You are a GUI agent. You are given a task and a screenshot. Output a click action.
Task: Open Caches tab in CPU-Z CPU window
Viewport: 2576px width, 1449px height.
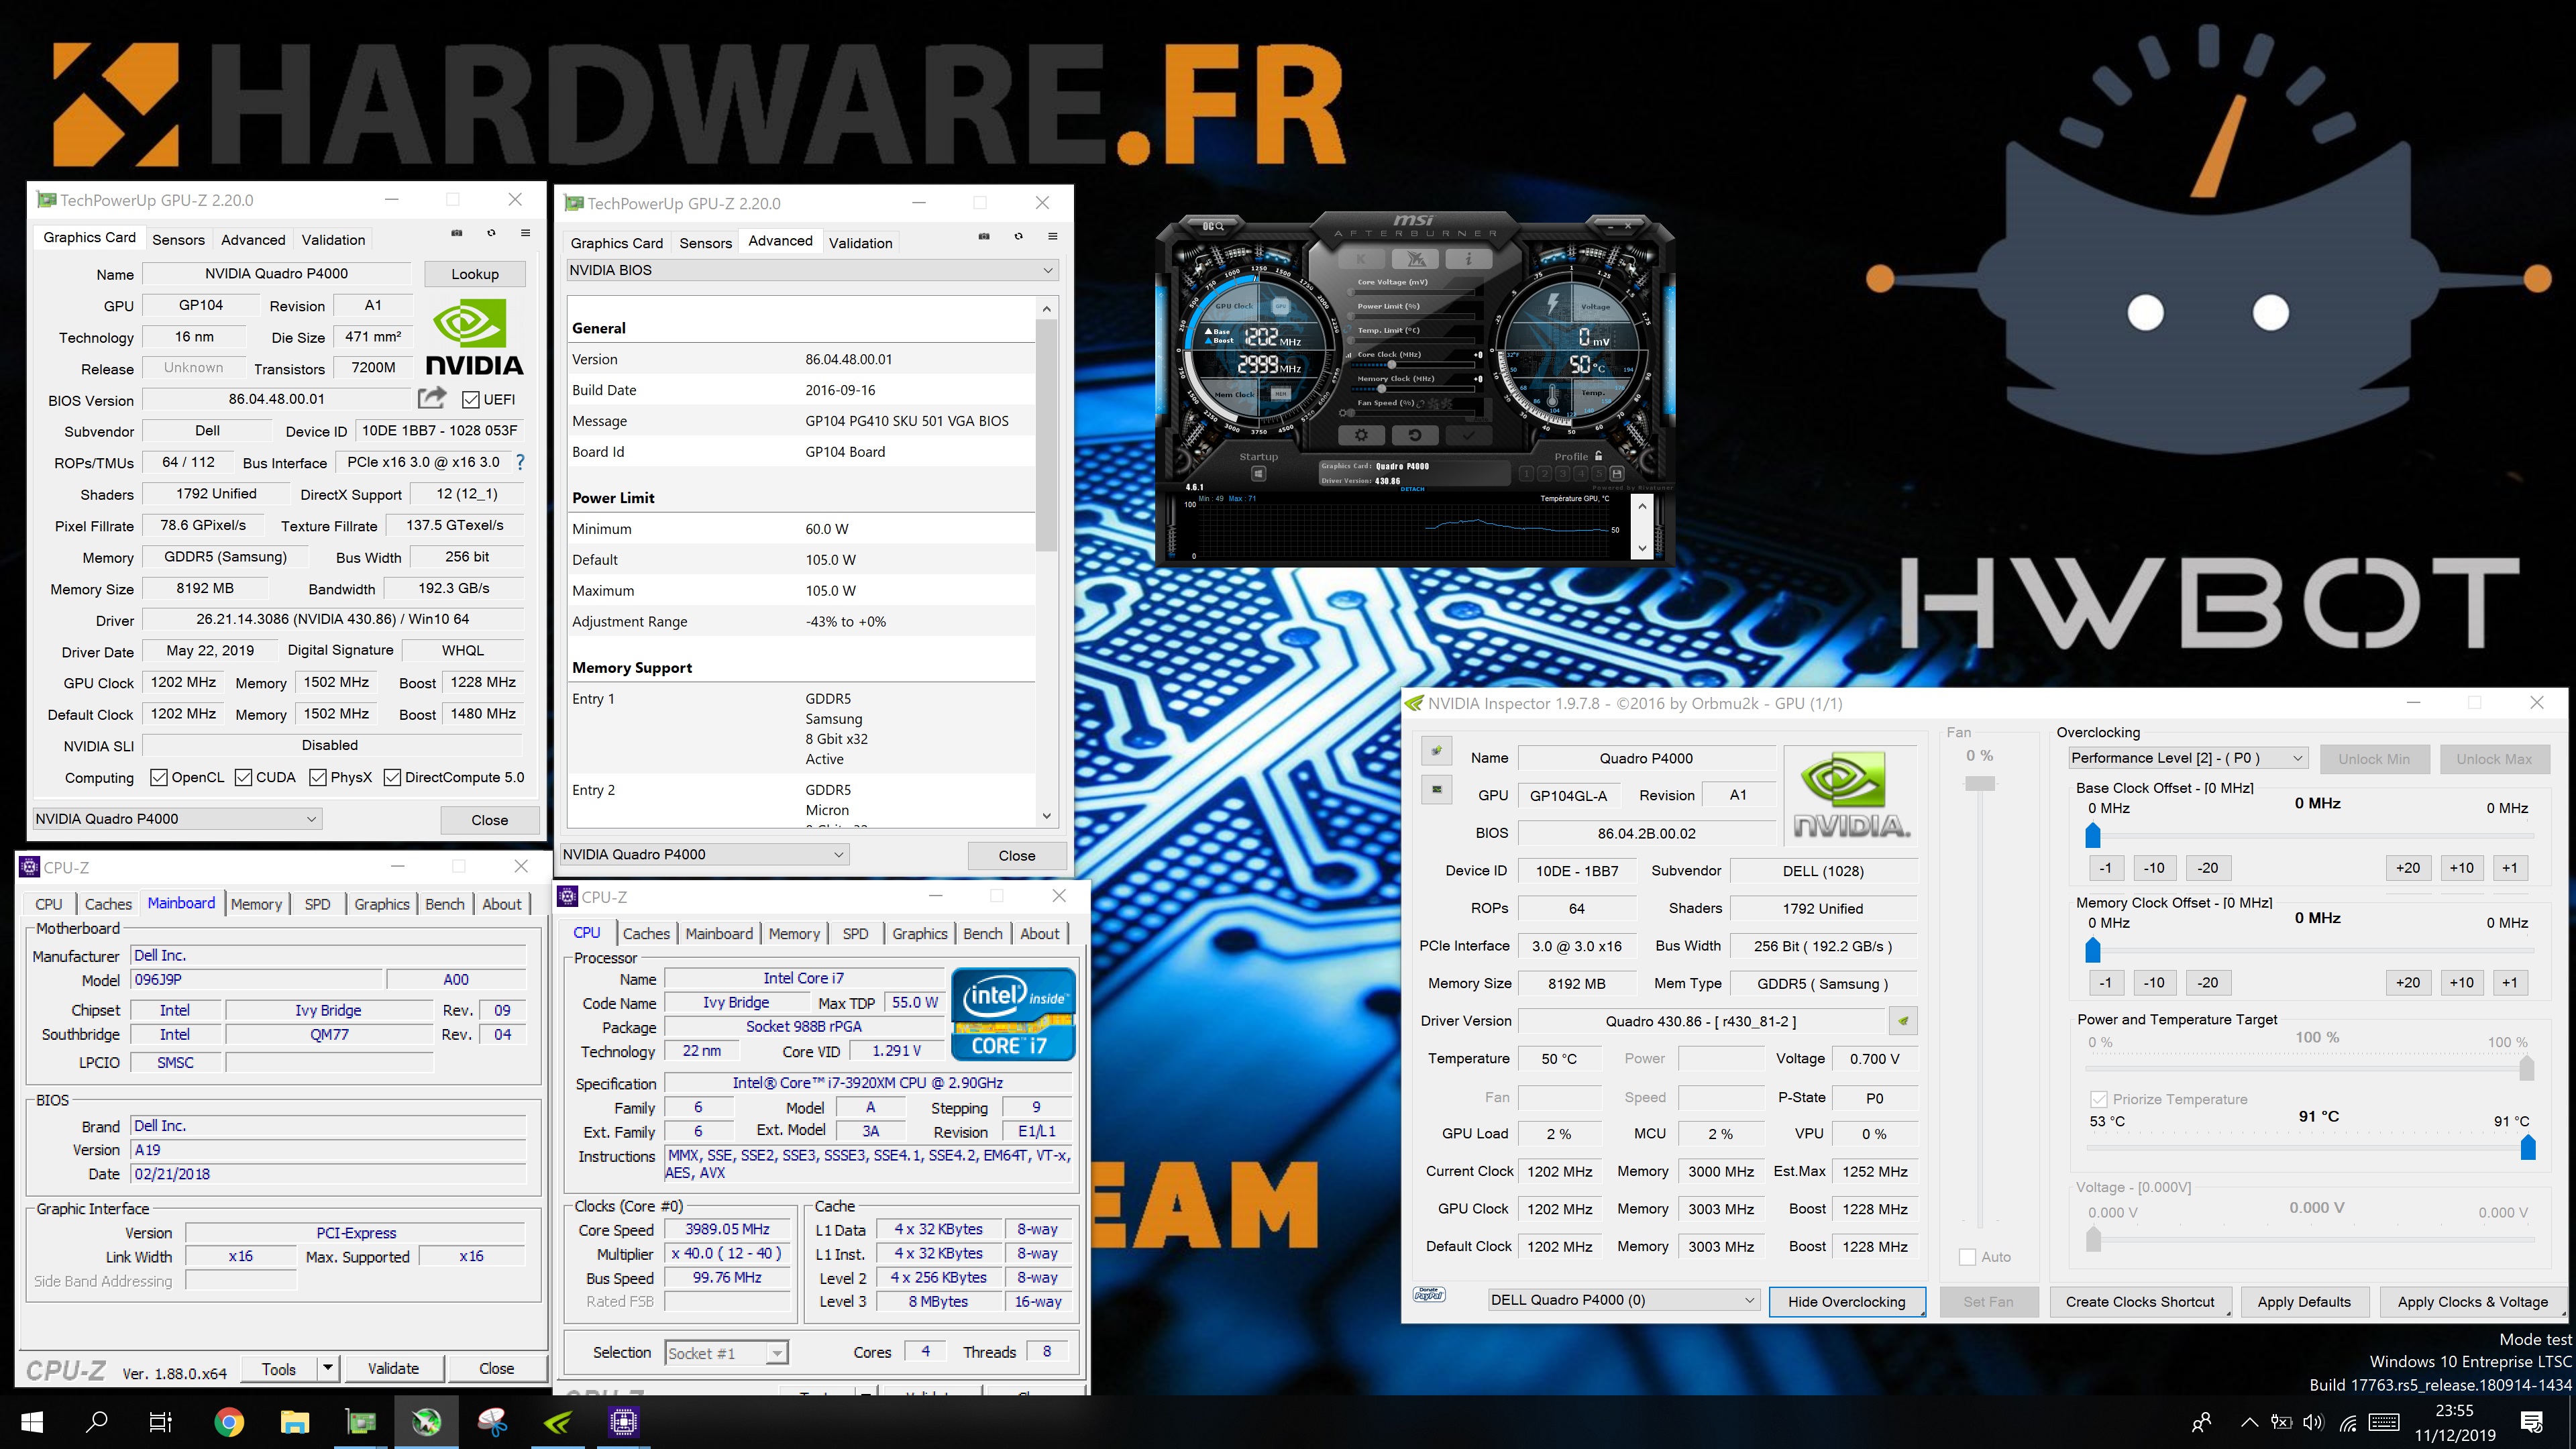[x=646, y=933]
